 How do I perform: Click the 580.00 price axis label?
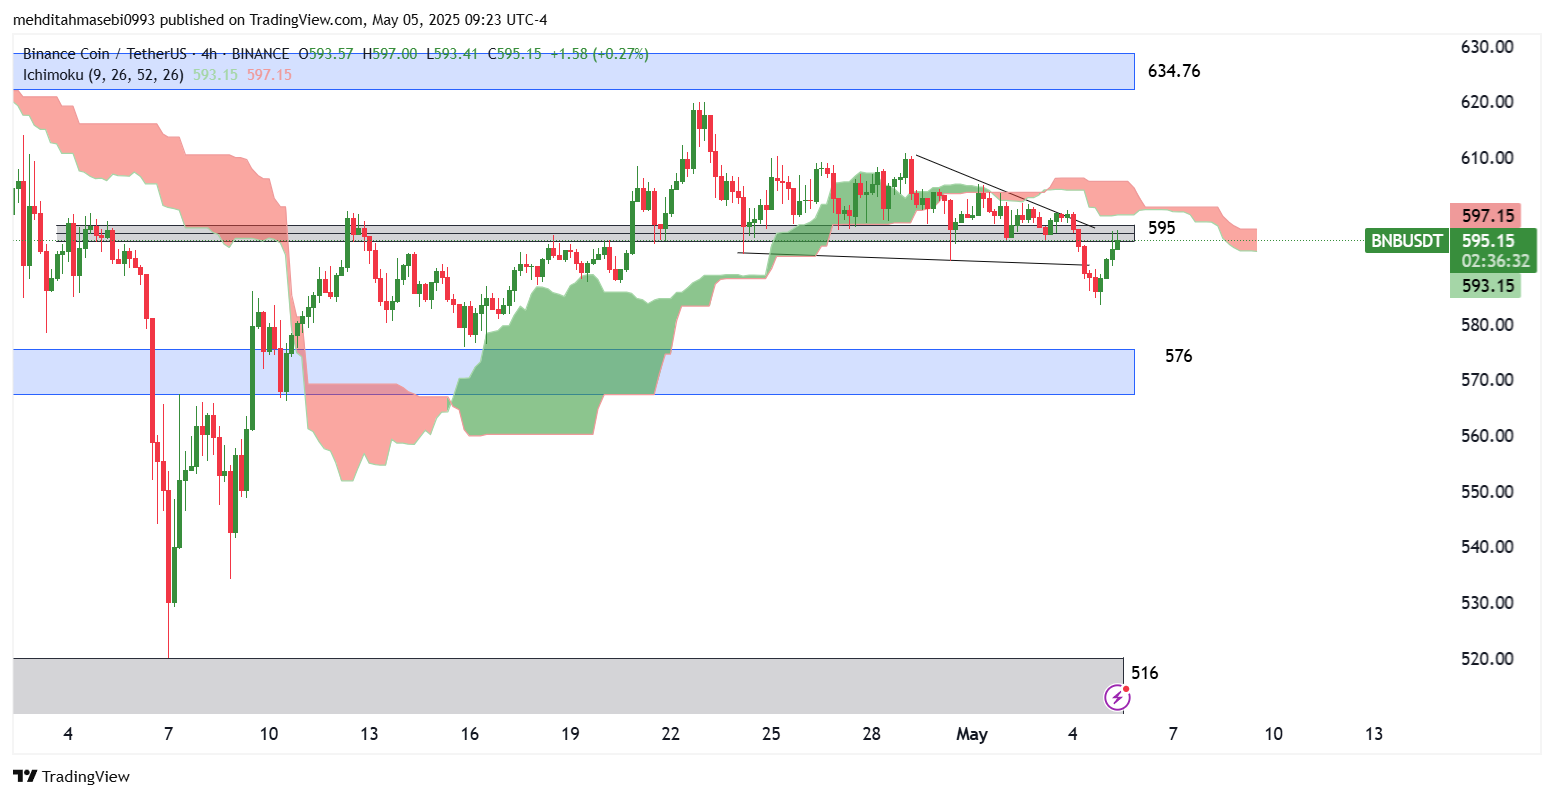pyautogui.click(x=1485, y=325)
